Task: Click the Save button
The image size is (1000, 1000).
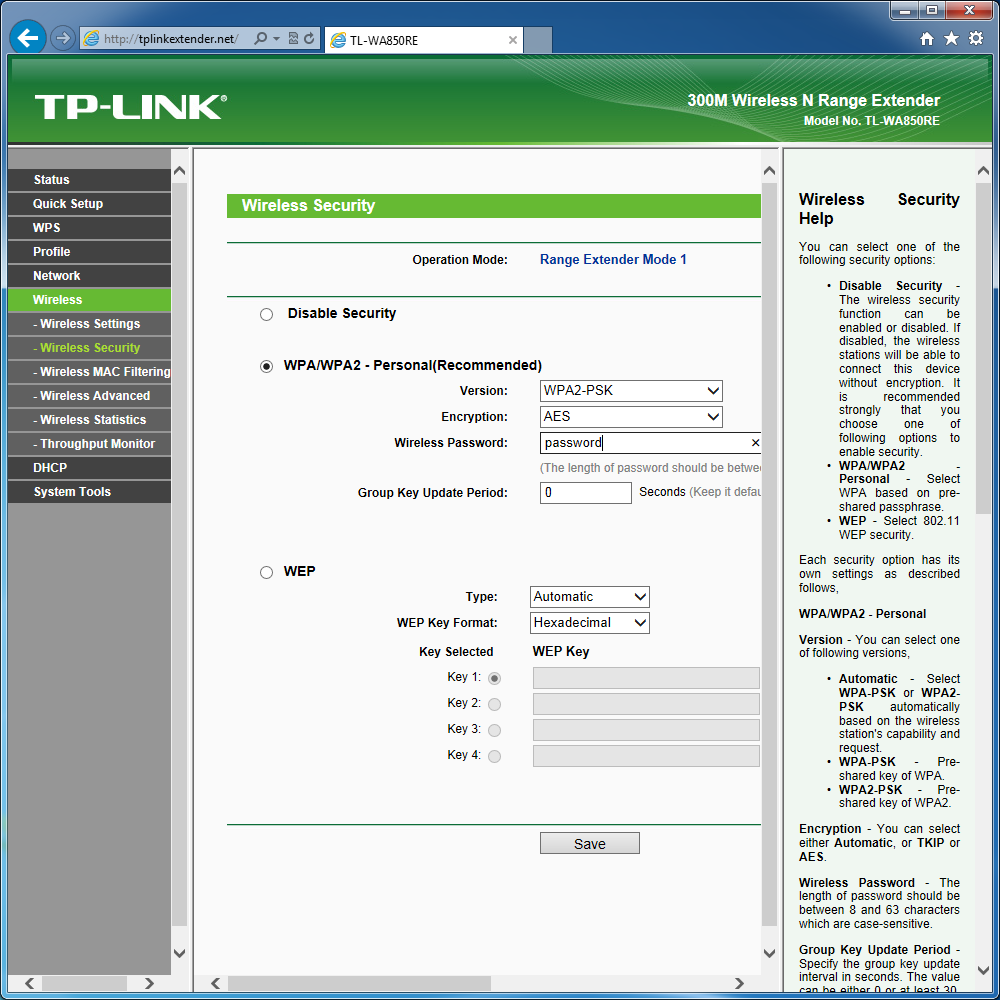Action: click(x=589, y=843)
